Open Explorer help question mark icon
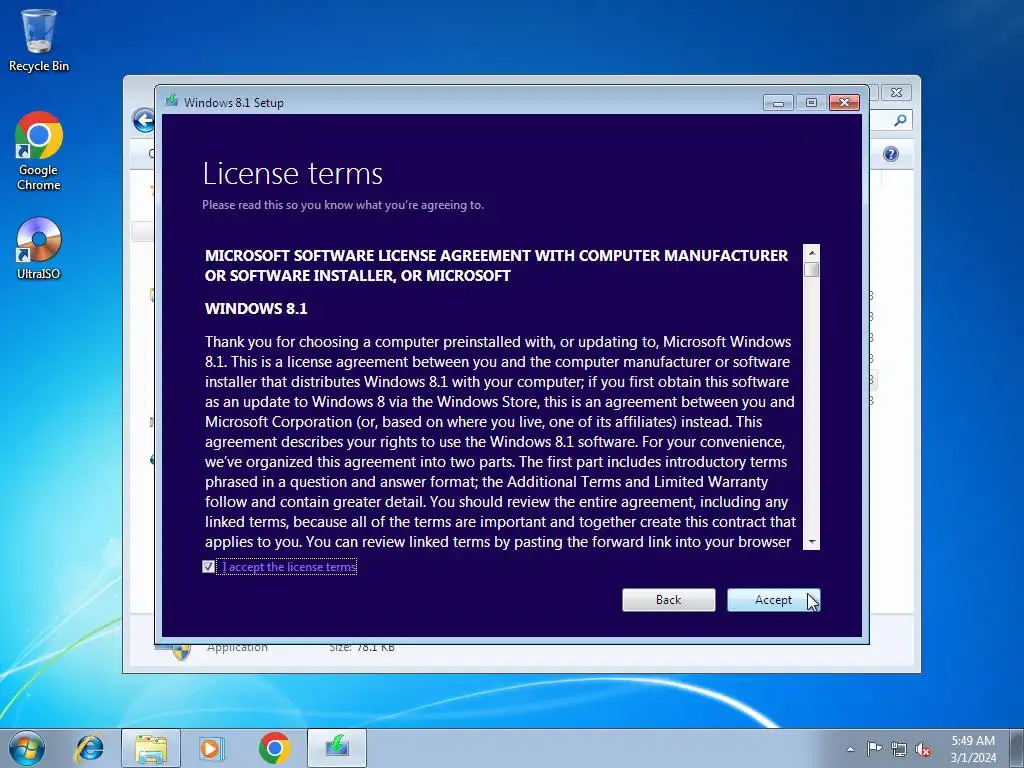This screenshot has height=768, width=1024. (891, 154)
